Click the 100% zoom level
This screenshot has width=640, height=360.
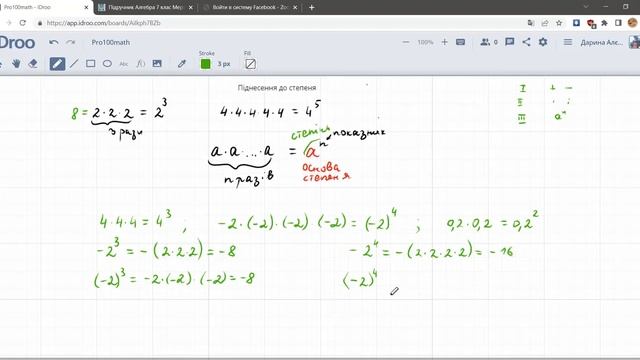425,42
